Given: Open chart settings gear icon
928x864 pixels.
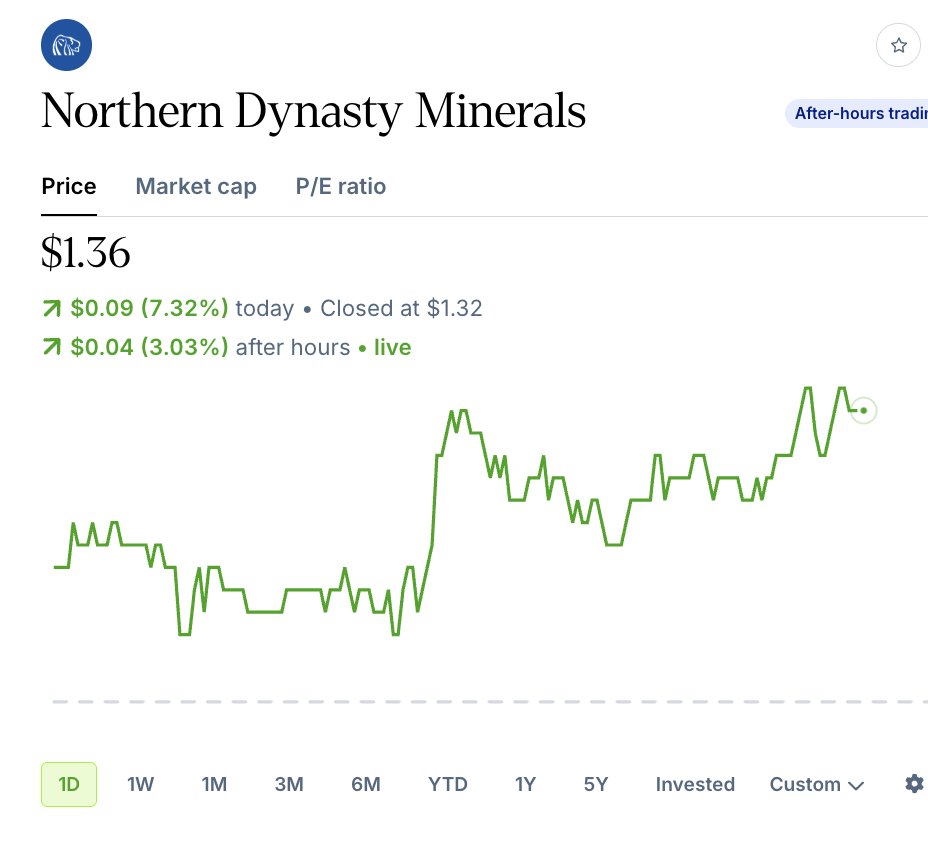Looking at the screenshot, I should coord(914,784).
